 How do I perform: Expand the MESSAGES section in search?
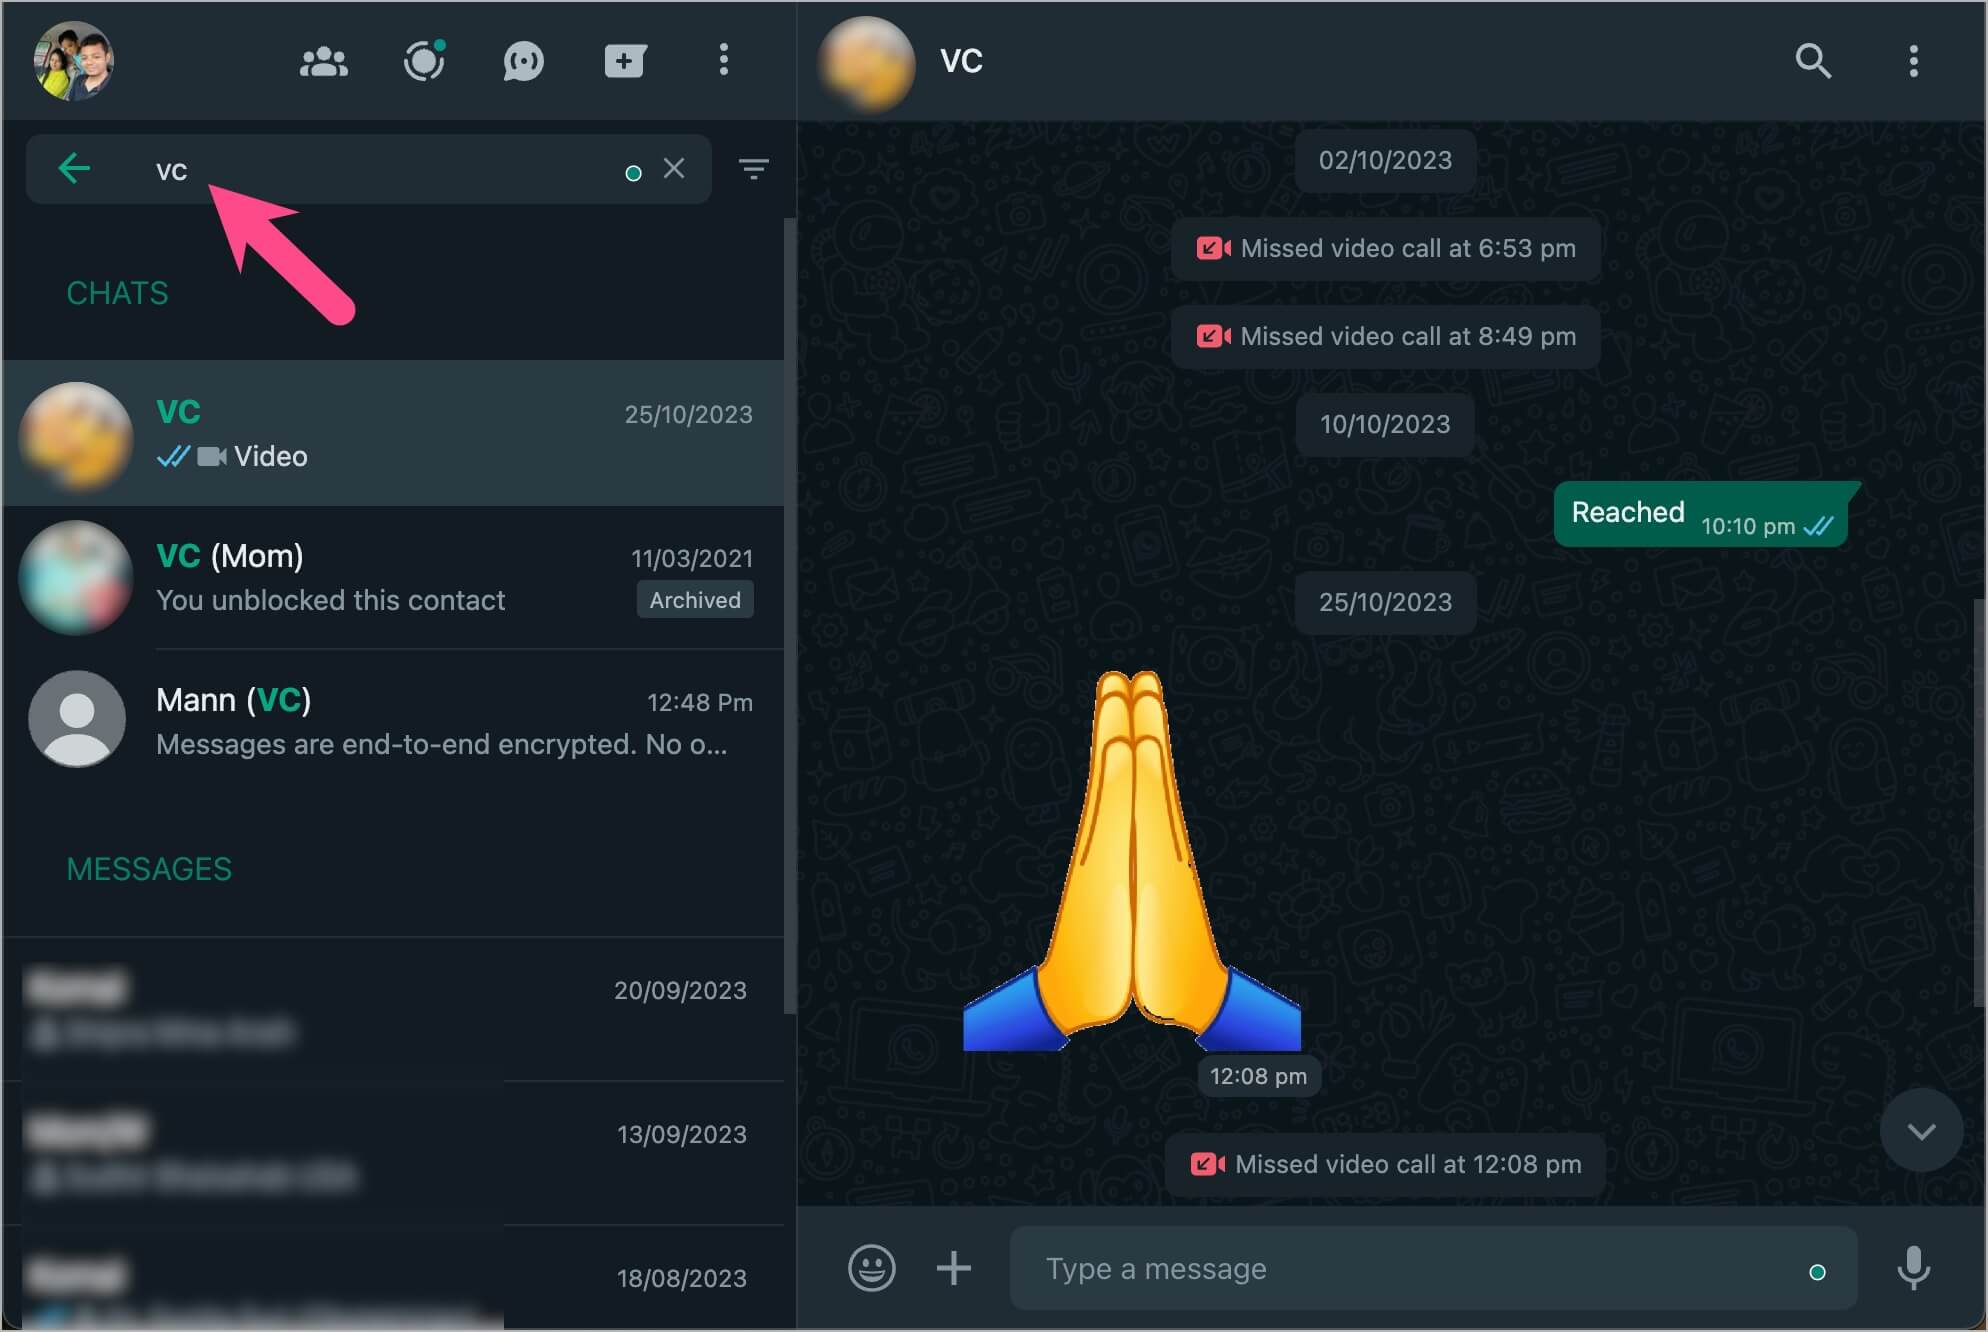(149, 870)
